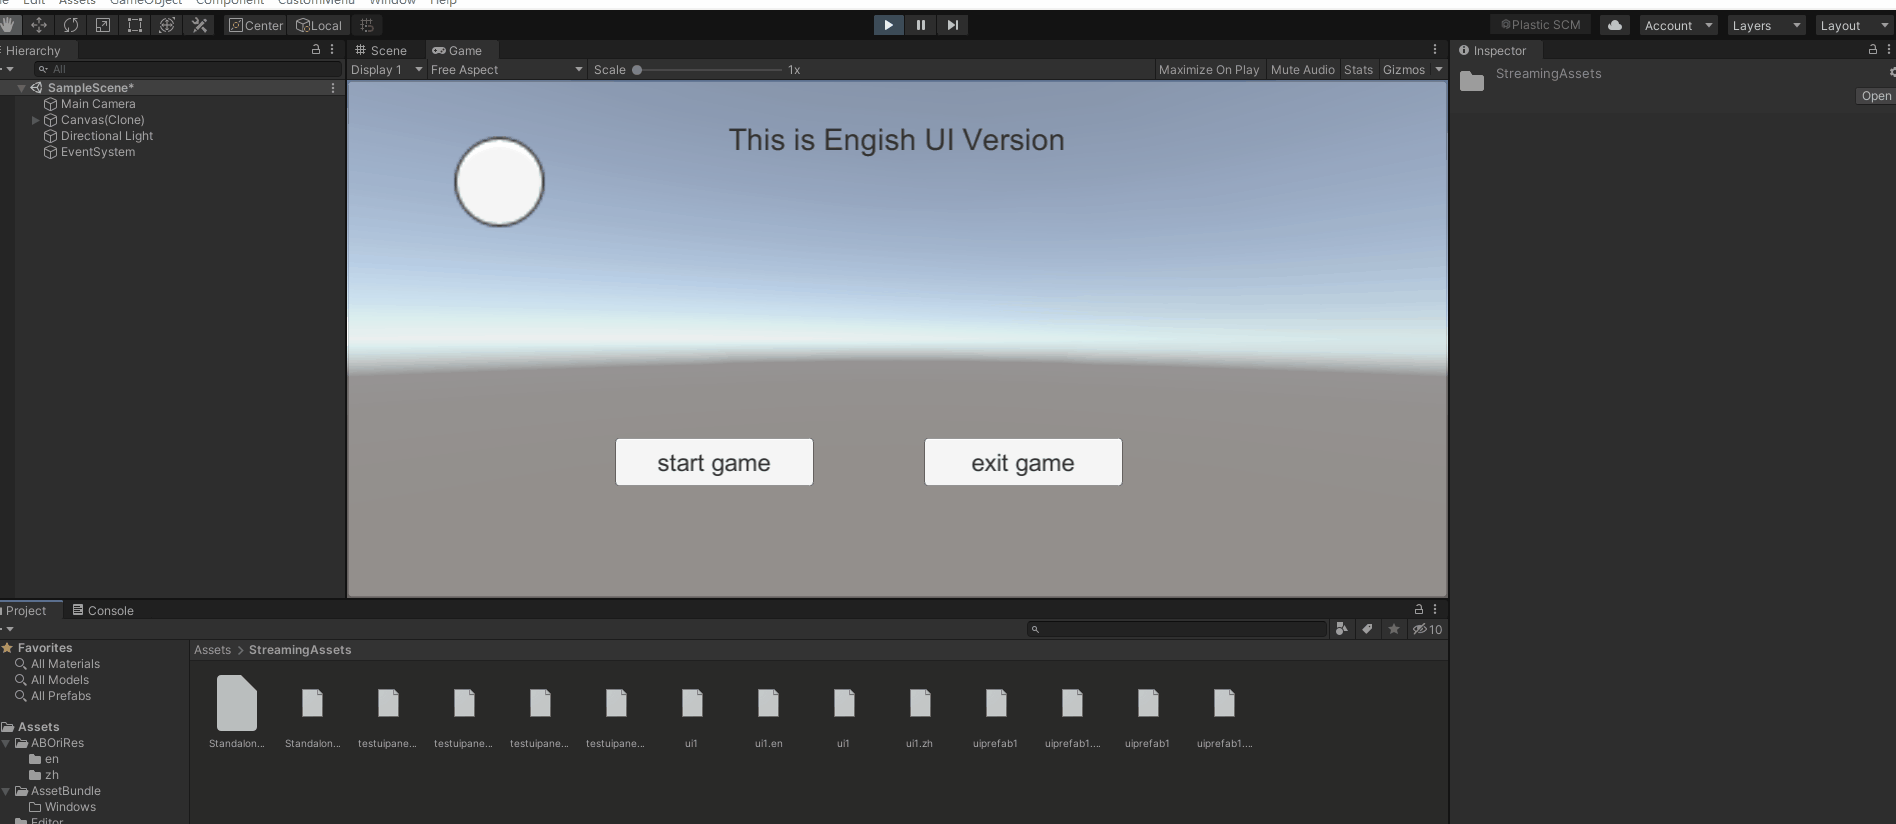Pause the running game

921,25
